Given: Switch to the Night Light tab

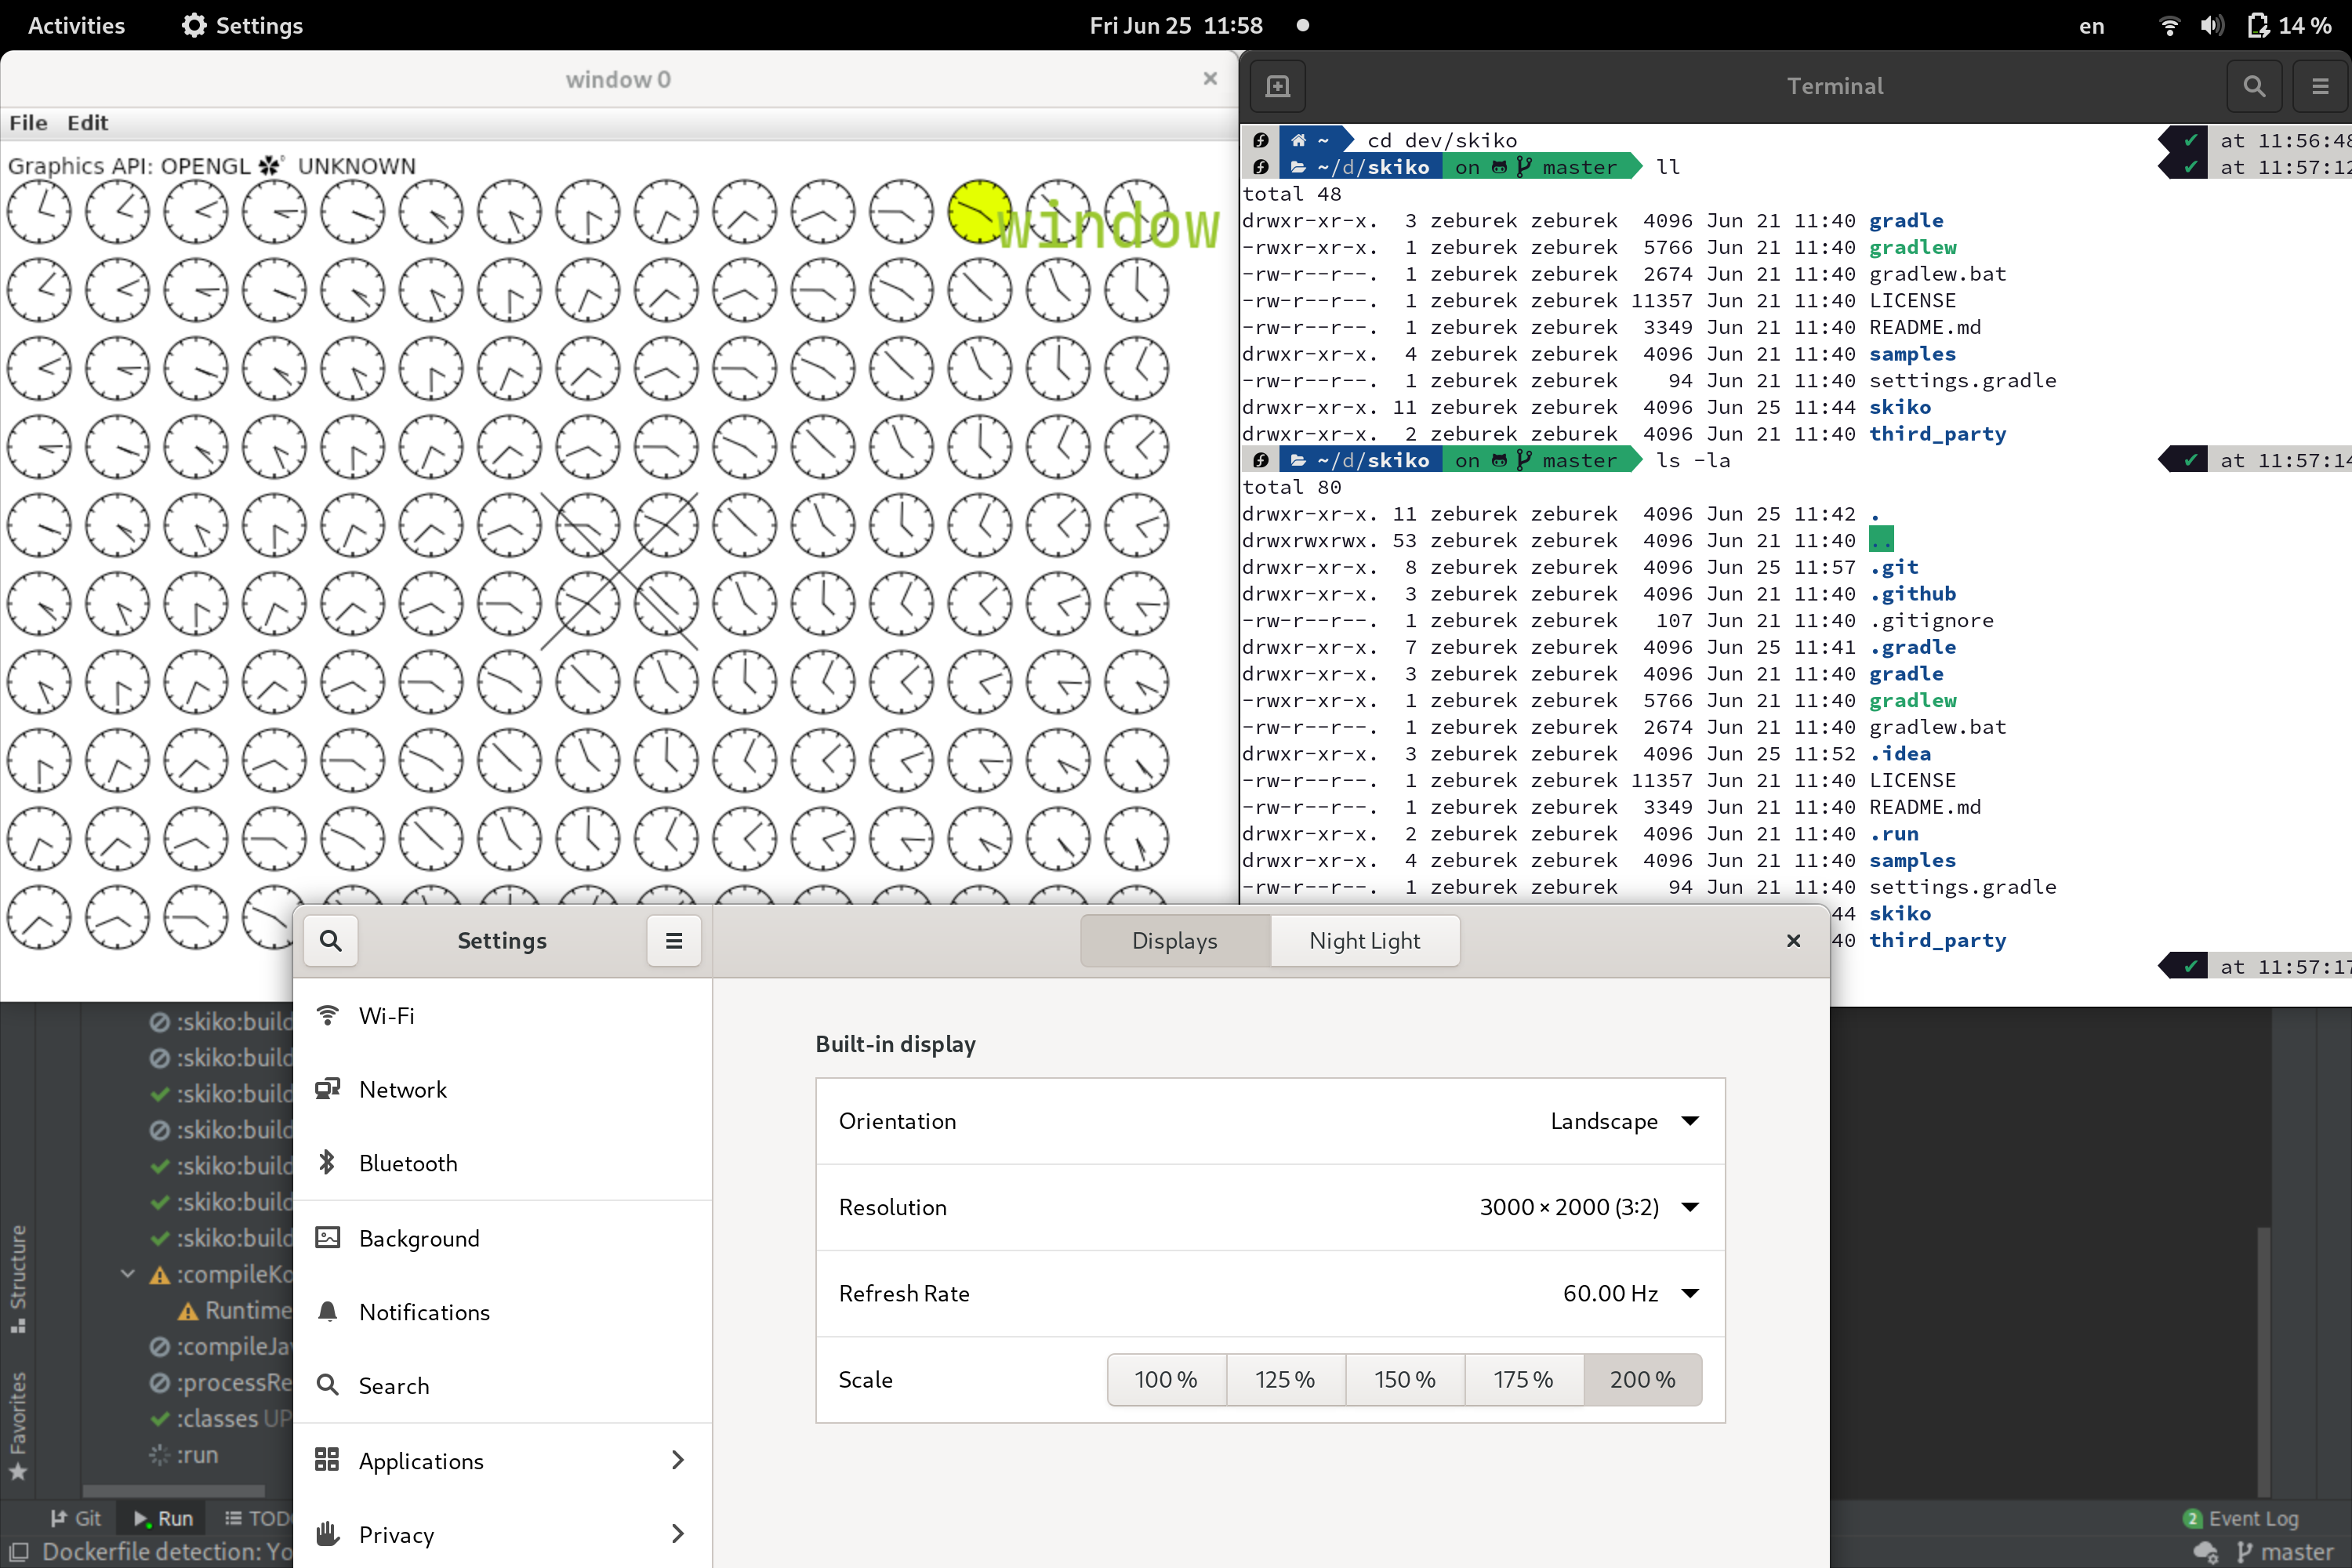Looking at the screenshot, I should [1364, 940].
